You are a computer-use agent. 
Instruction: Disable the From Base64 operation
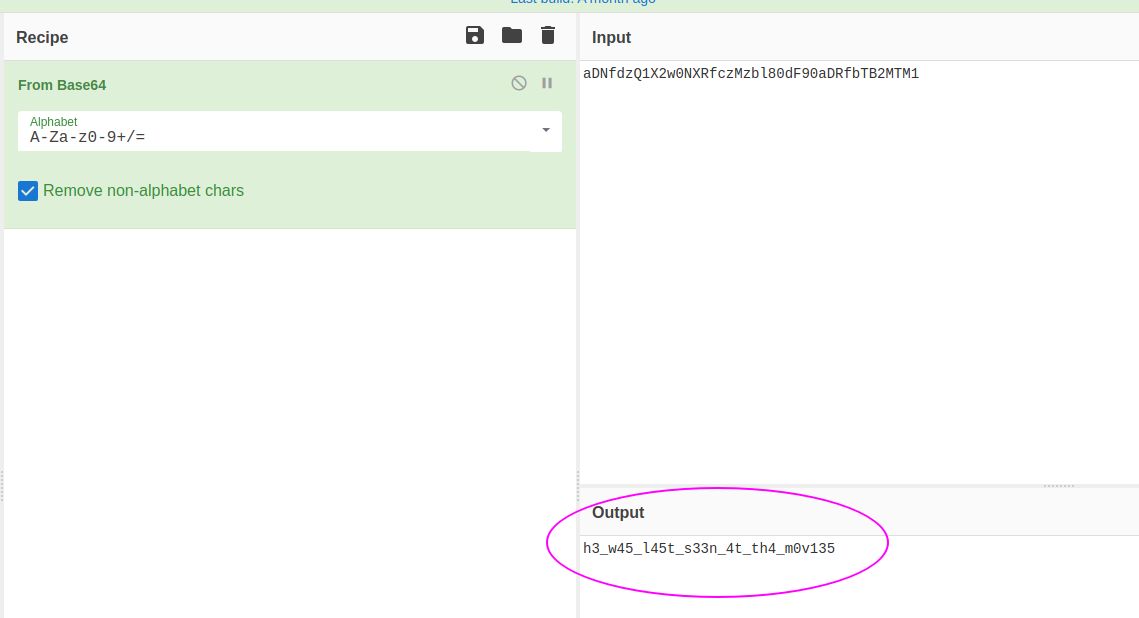coord(519,84)
